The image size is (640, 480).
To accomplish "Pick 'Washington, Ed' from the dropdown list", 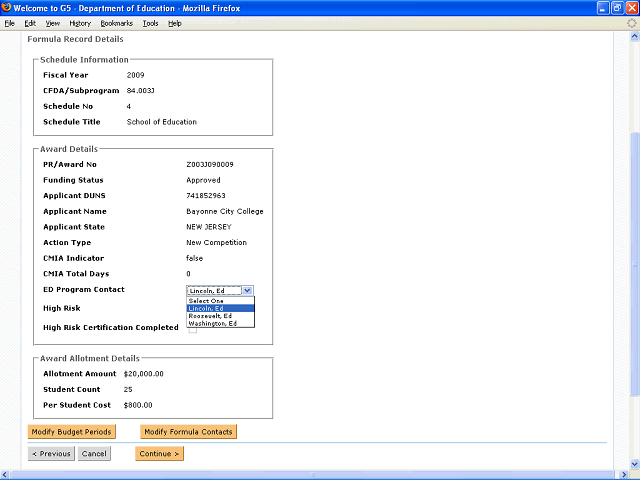I will tap(220, 323).
